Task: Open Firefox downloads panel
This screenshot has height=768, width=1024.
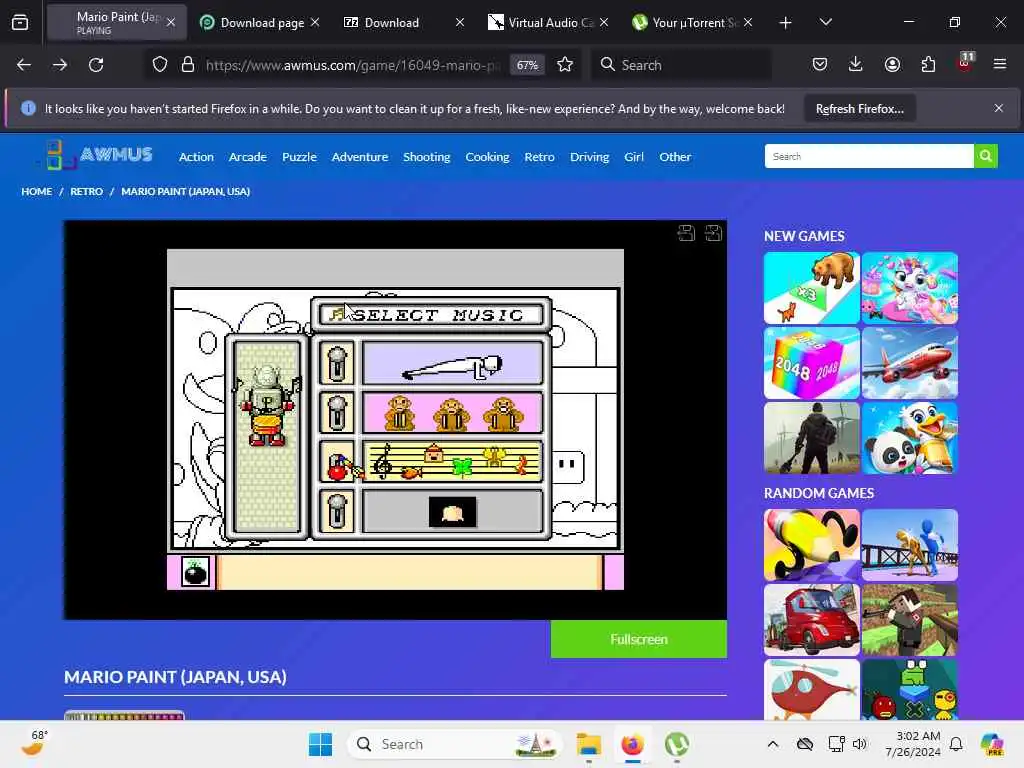Action: click(856, 64)
